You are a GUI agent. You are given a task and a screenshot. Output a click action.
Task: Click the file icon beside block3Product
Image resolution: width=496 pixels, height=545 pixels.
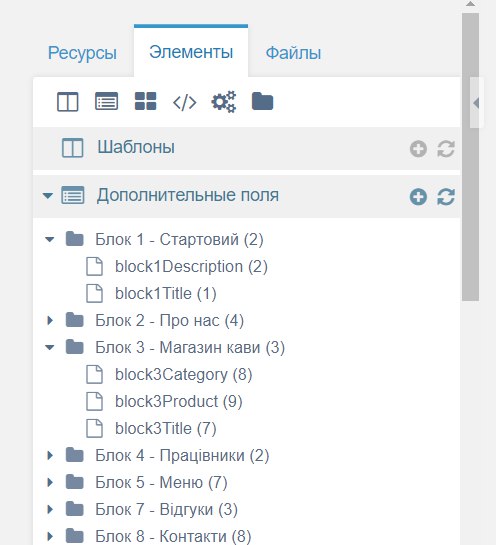[x=94, y=401]
